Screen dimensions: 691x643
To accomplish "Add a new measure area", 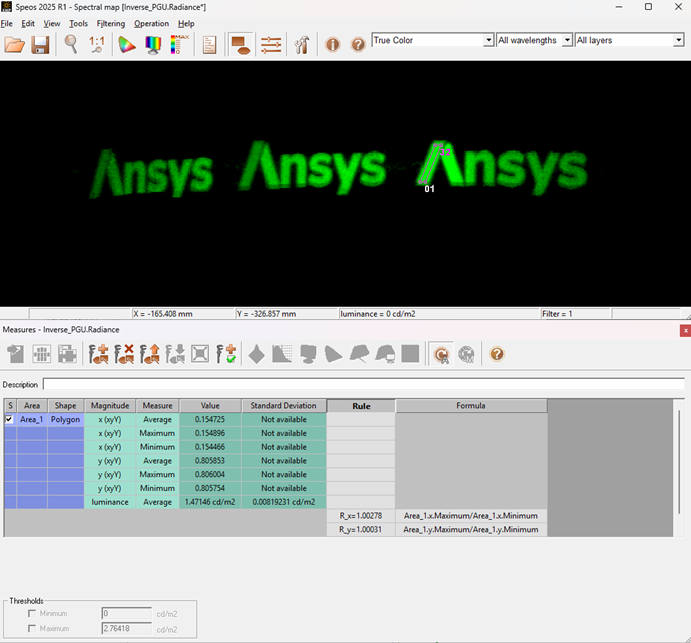I will (98, 354).
